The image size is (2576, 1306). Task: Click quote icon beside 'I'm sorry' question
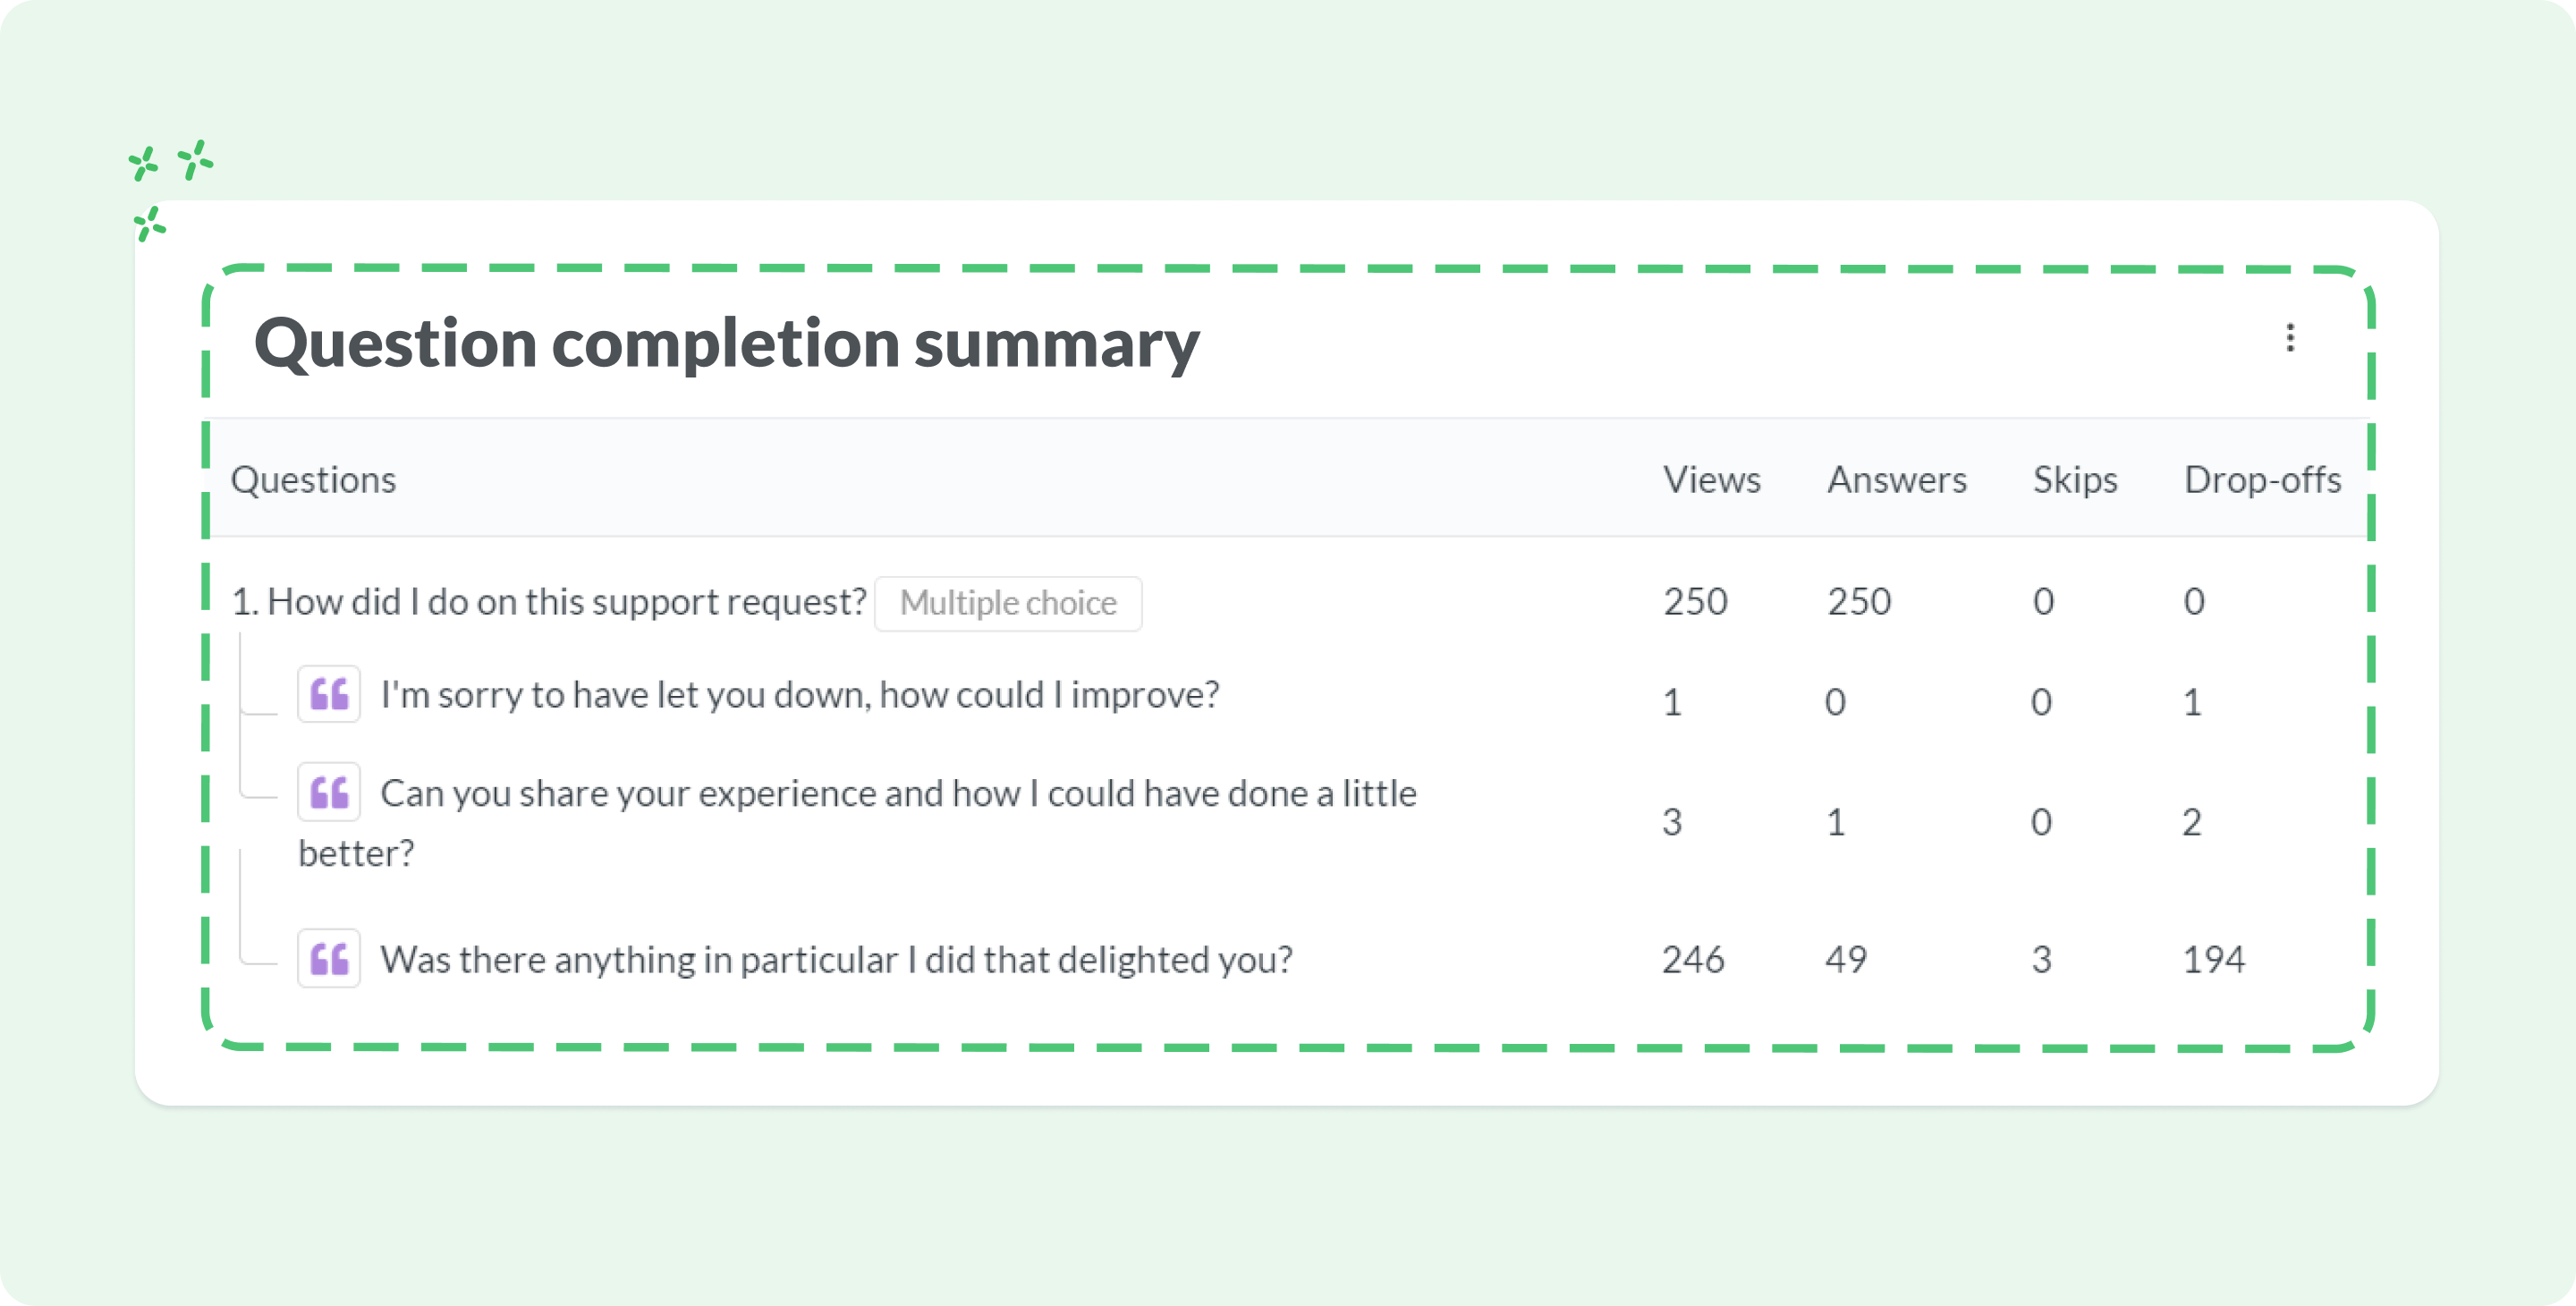point(329,694)
